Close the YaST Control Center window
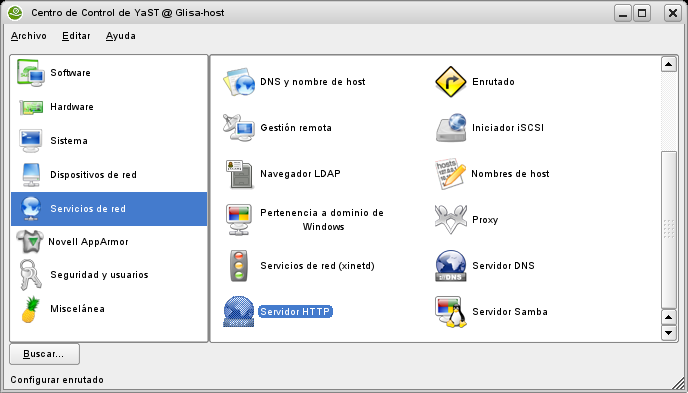688x393 pixels. tap(673, 14)
